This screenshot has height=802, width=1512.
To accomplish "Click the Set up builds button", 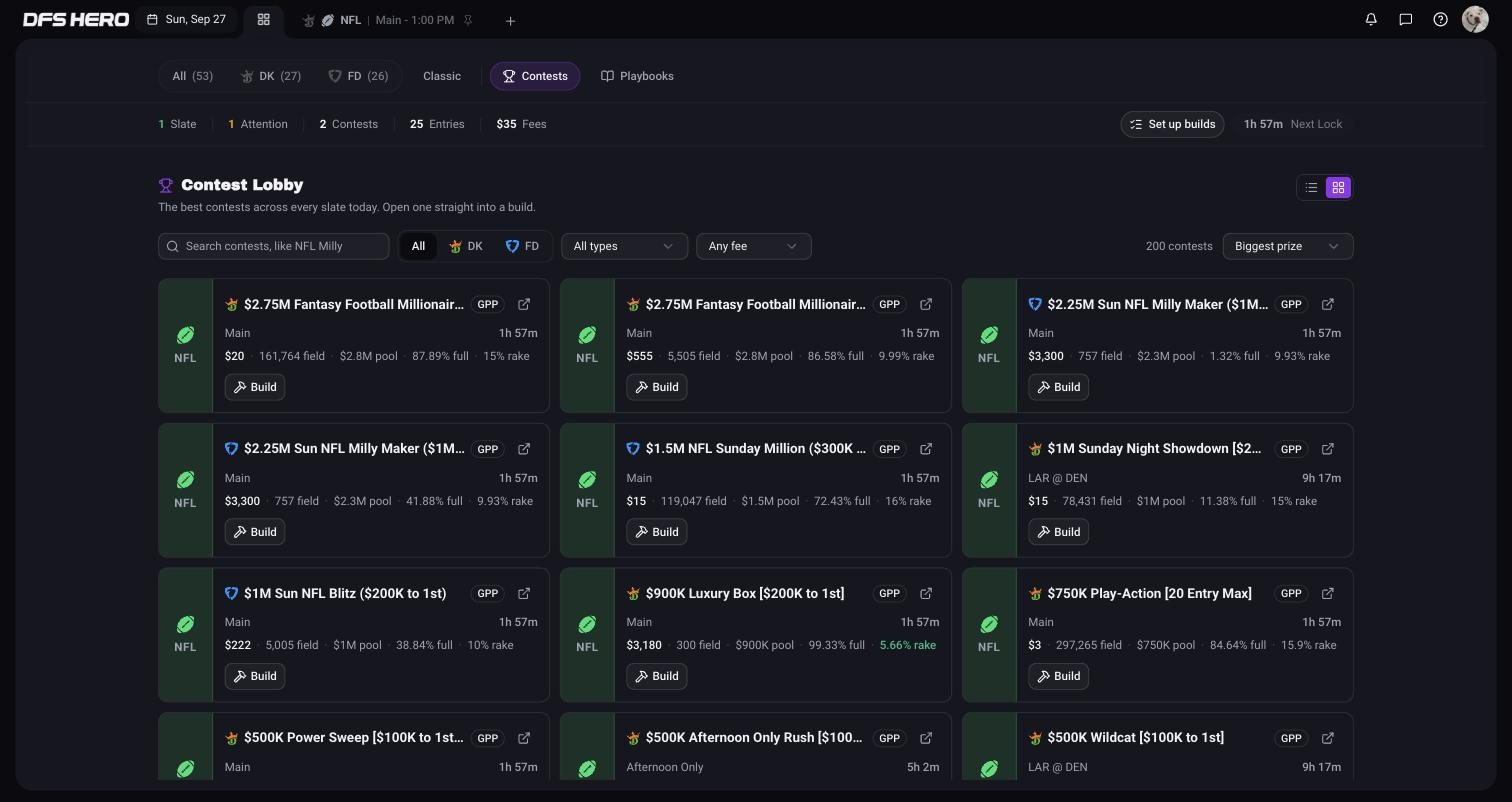I will click(1172, 124).
